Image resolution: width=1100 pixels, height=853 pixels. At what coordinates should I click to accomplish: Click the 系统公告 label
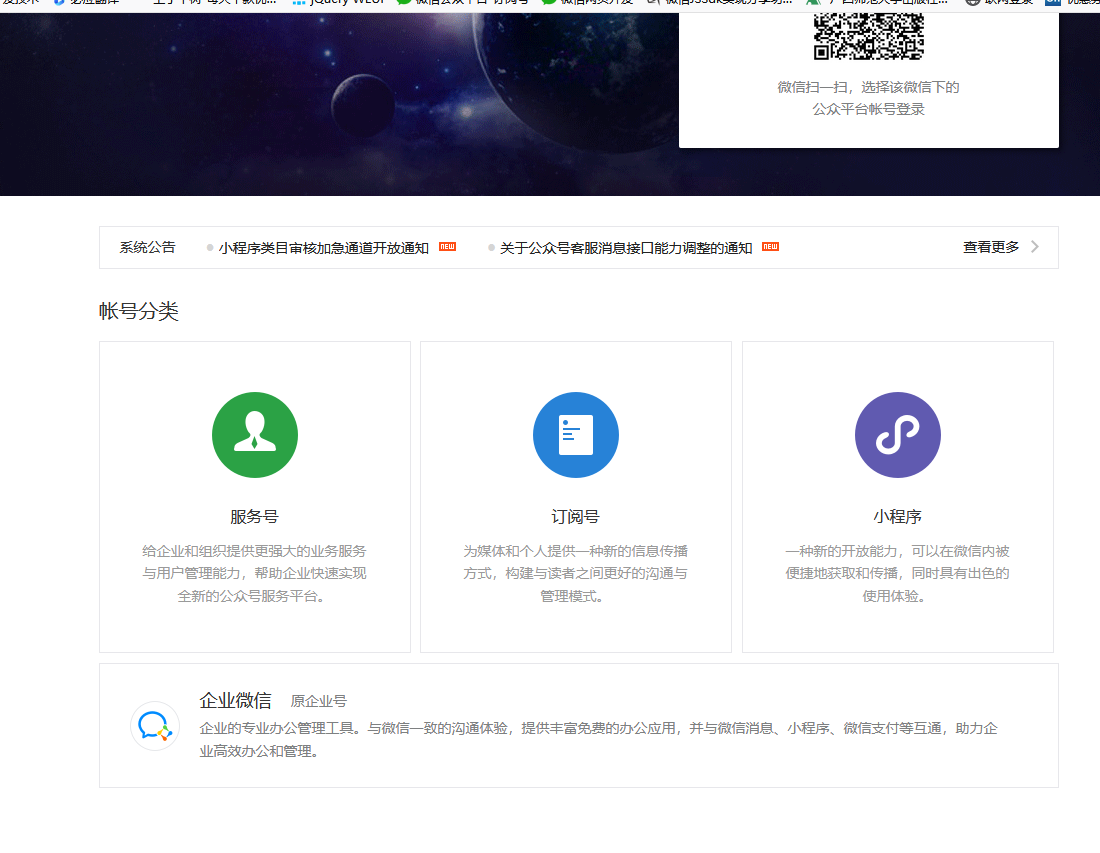[147, 247]
